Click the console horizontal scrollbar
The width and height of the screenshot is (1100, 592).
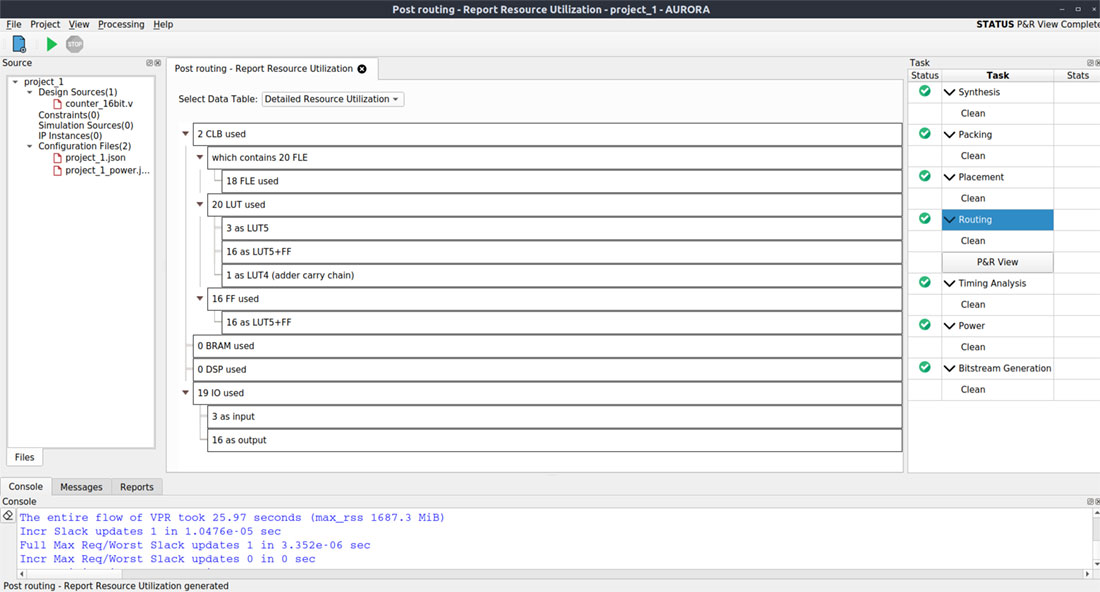pyautogui.click(x=554, y=574)
